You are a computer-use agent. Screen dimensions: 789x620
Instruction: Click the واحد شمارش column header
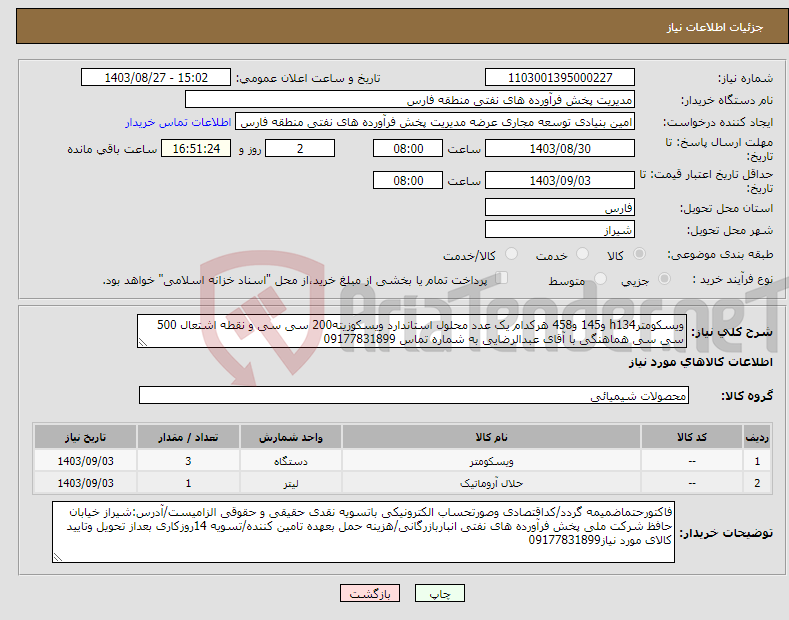click(291, 437)
